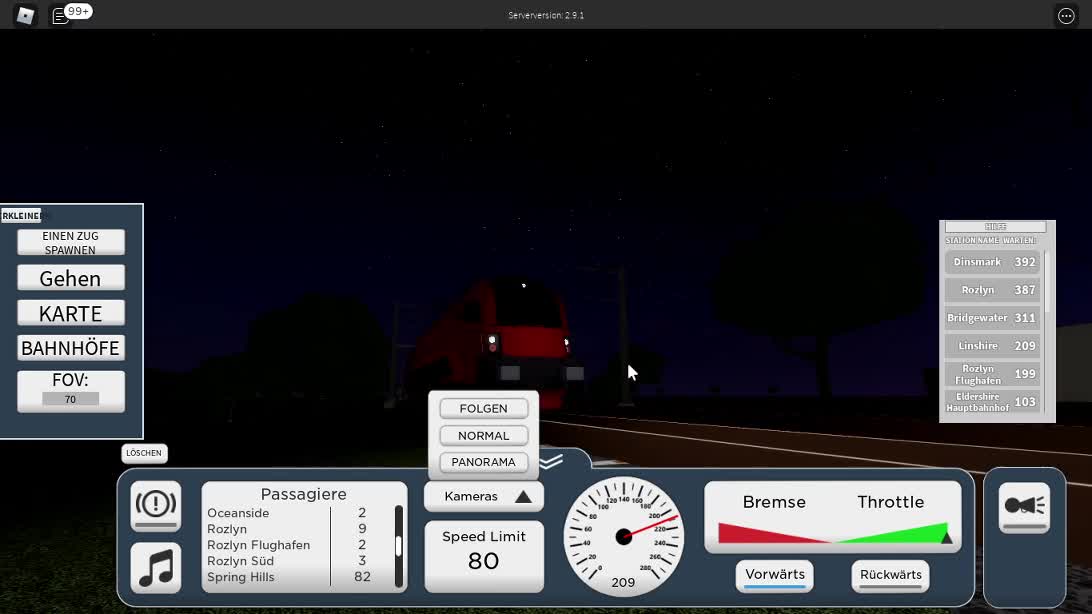Select Eldershire Hauptbahnhof station row
The image size is (1092, 614).
(x=992, y=402)
